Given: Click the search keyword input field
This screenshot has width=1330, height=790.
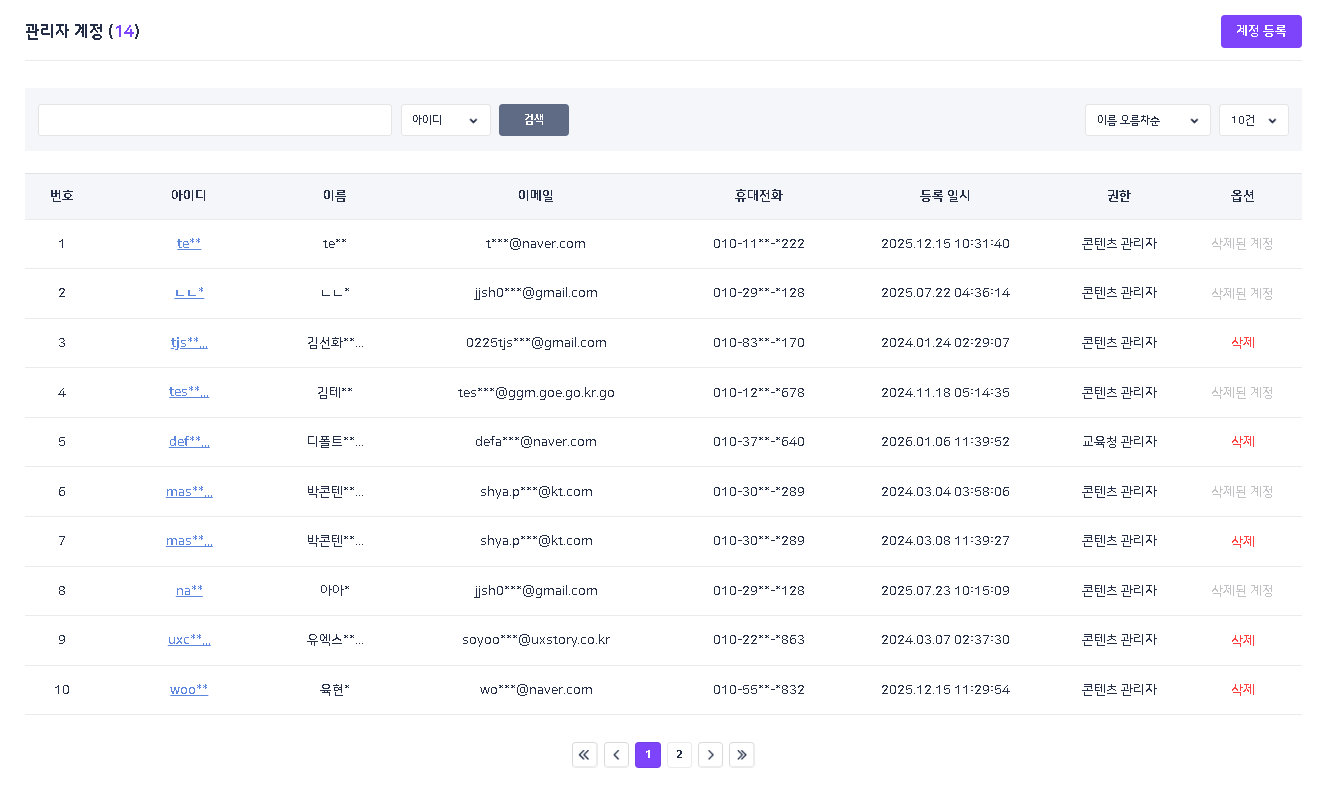Looking at the screenshot, I should pos(215,120).
